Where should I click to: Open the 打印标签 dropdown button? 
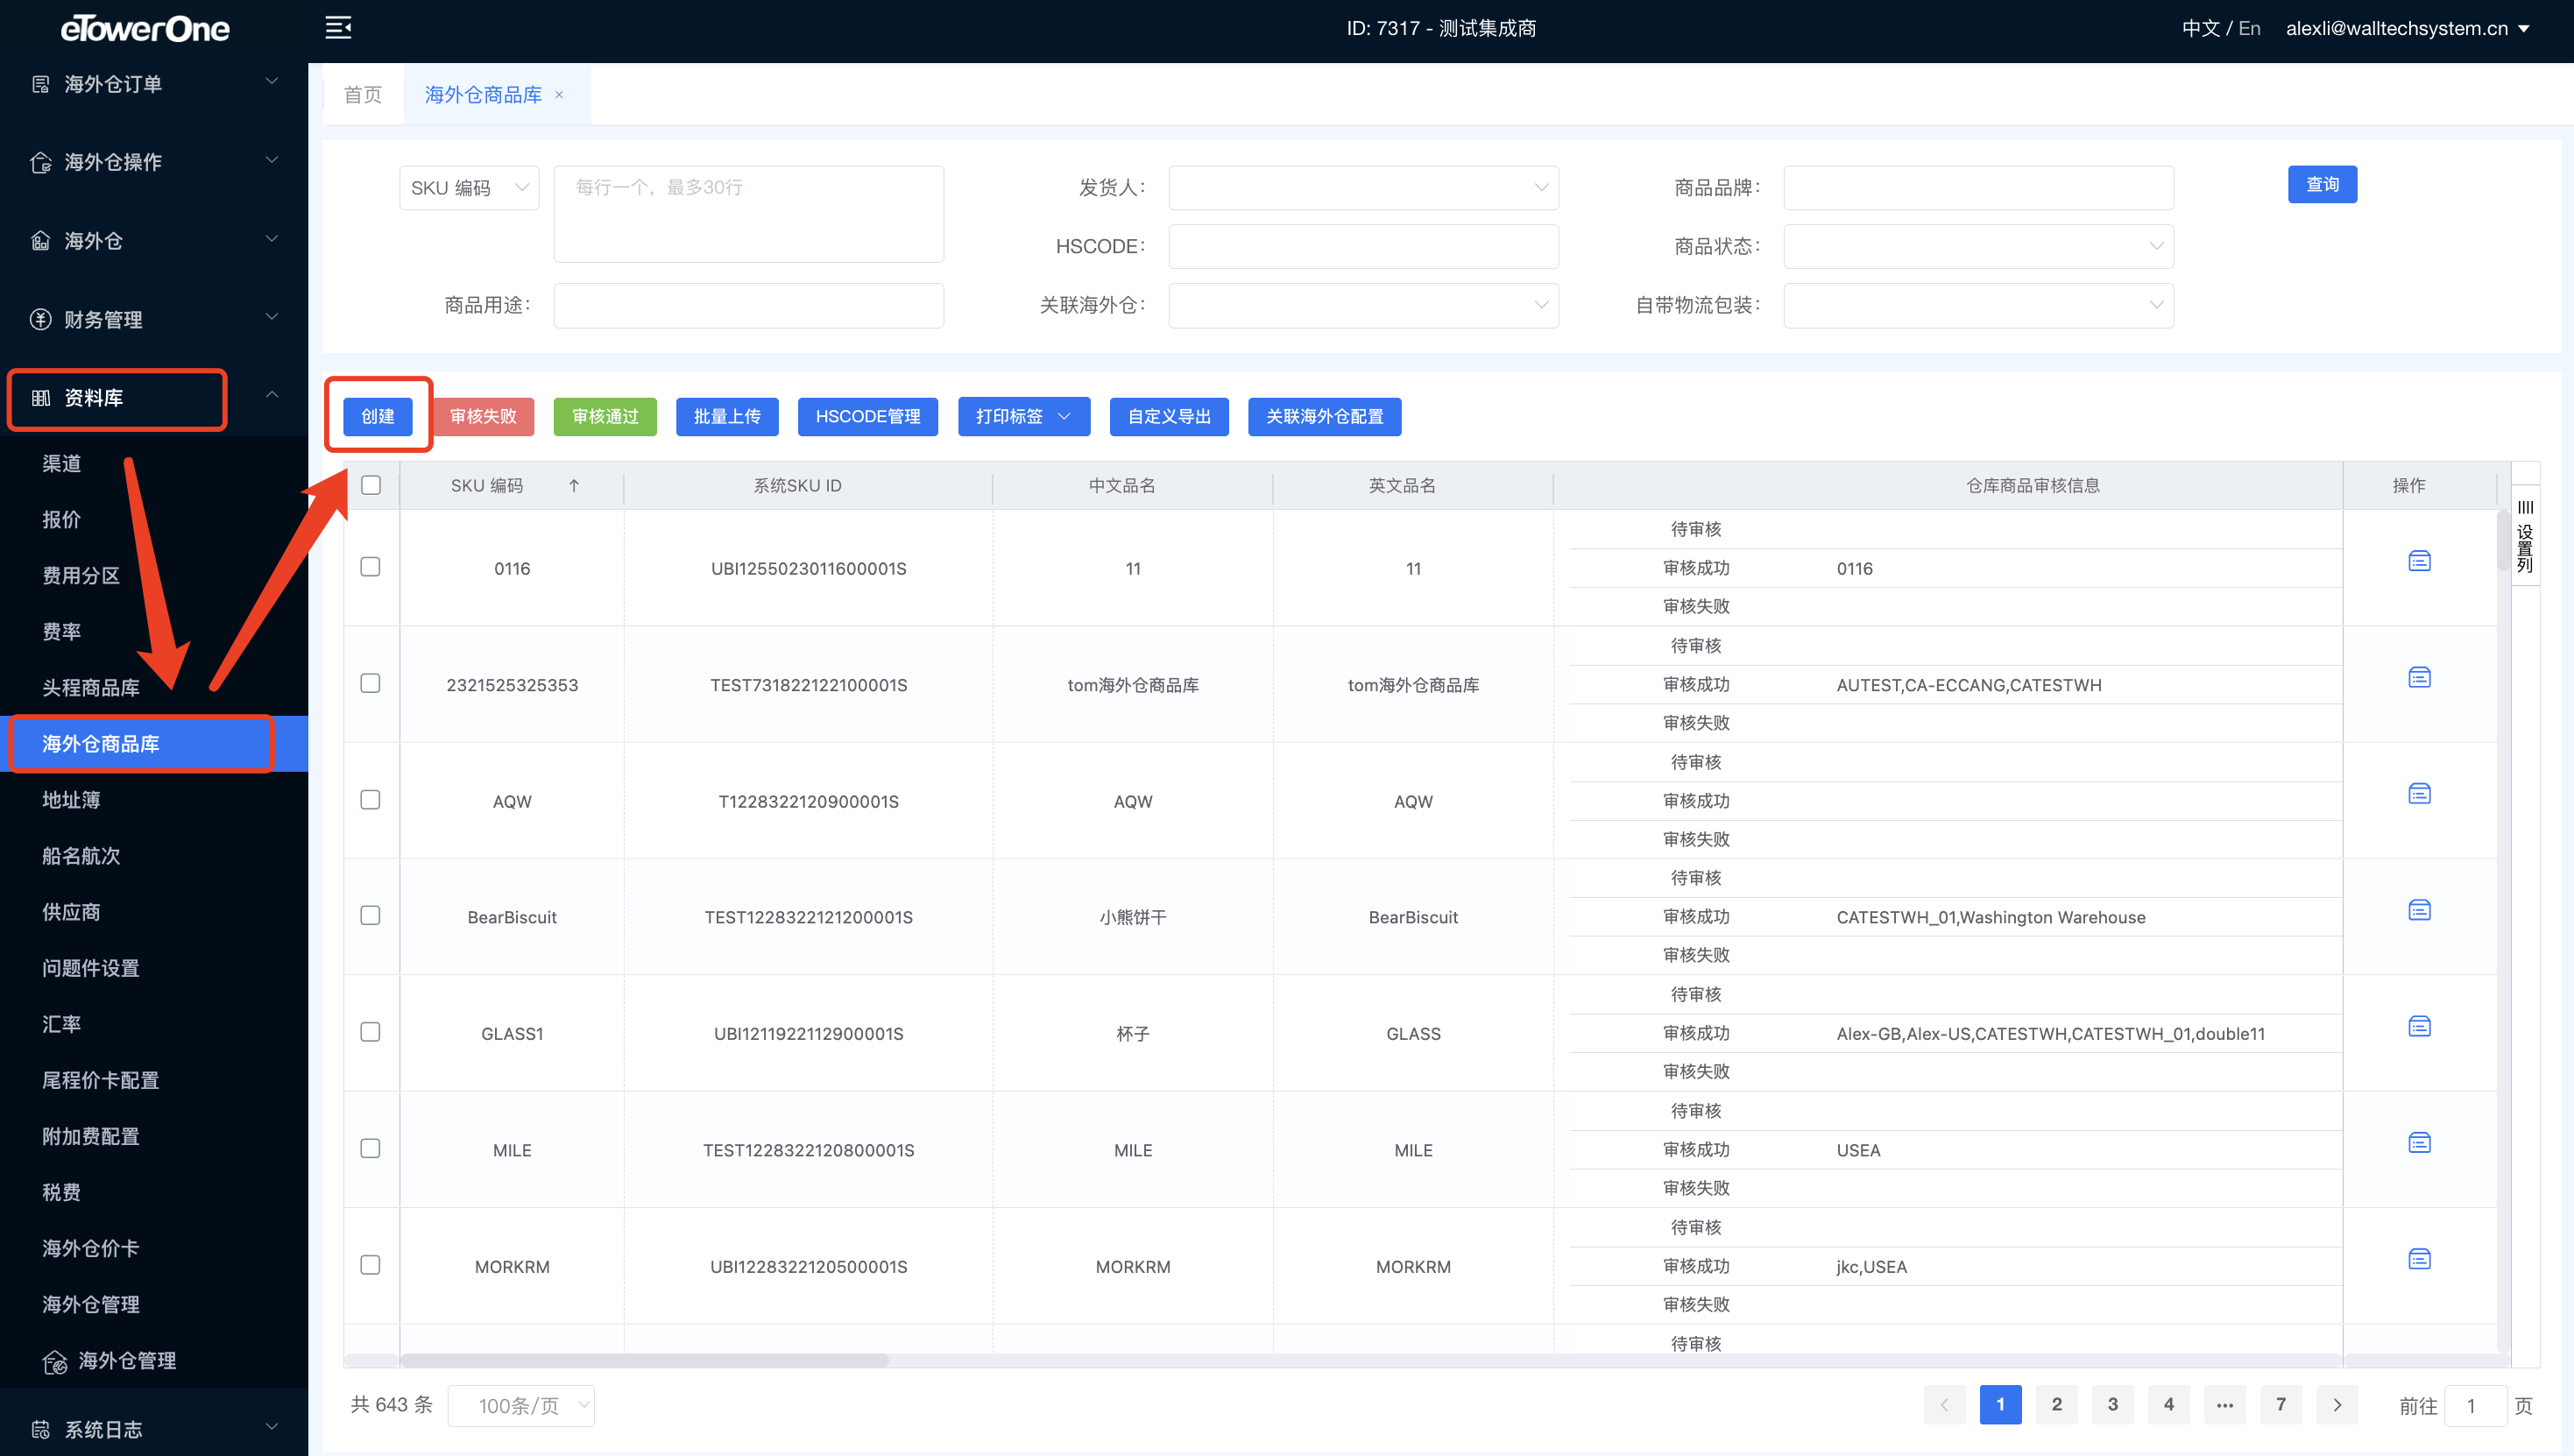1023,417
